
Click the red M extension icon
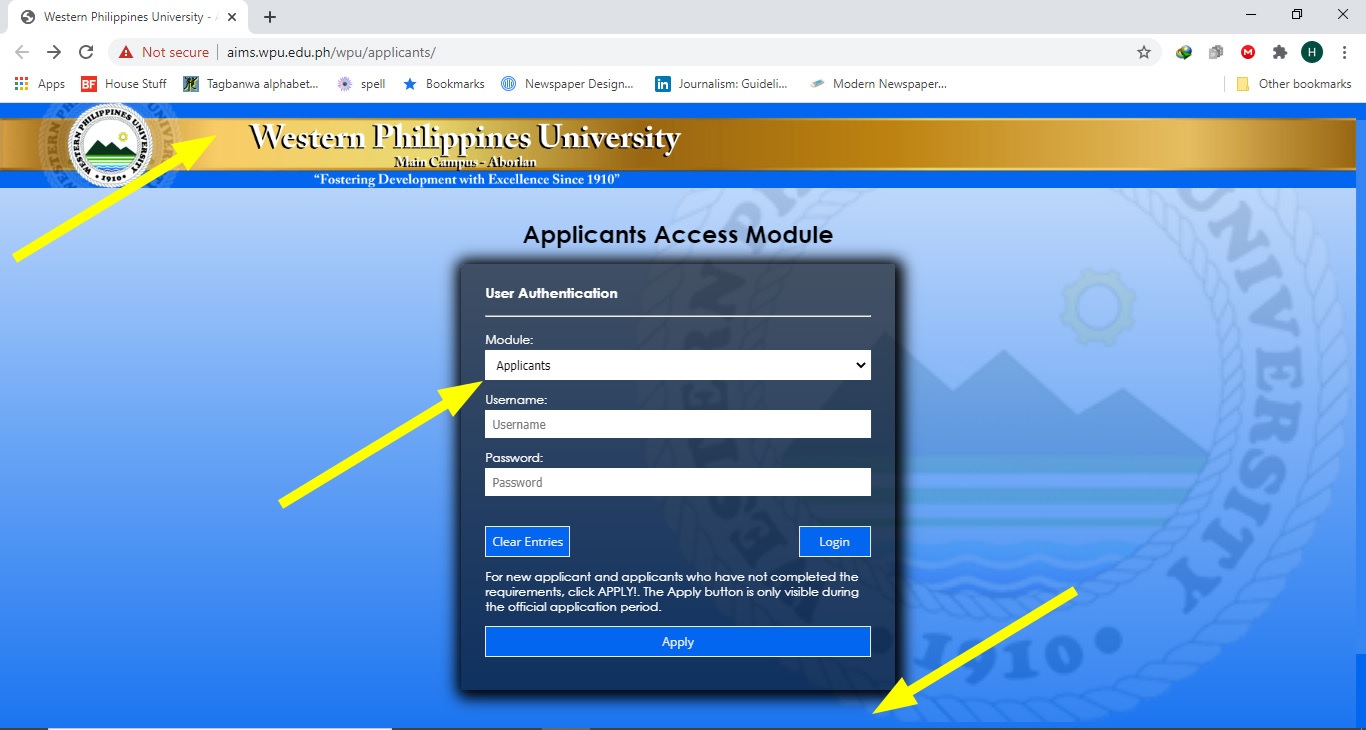tap(1248, 52)
